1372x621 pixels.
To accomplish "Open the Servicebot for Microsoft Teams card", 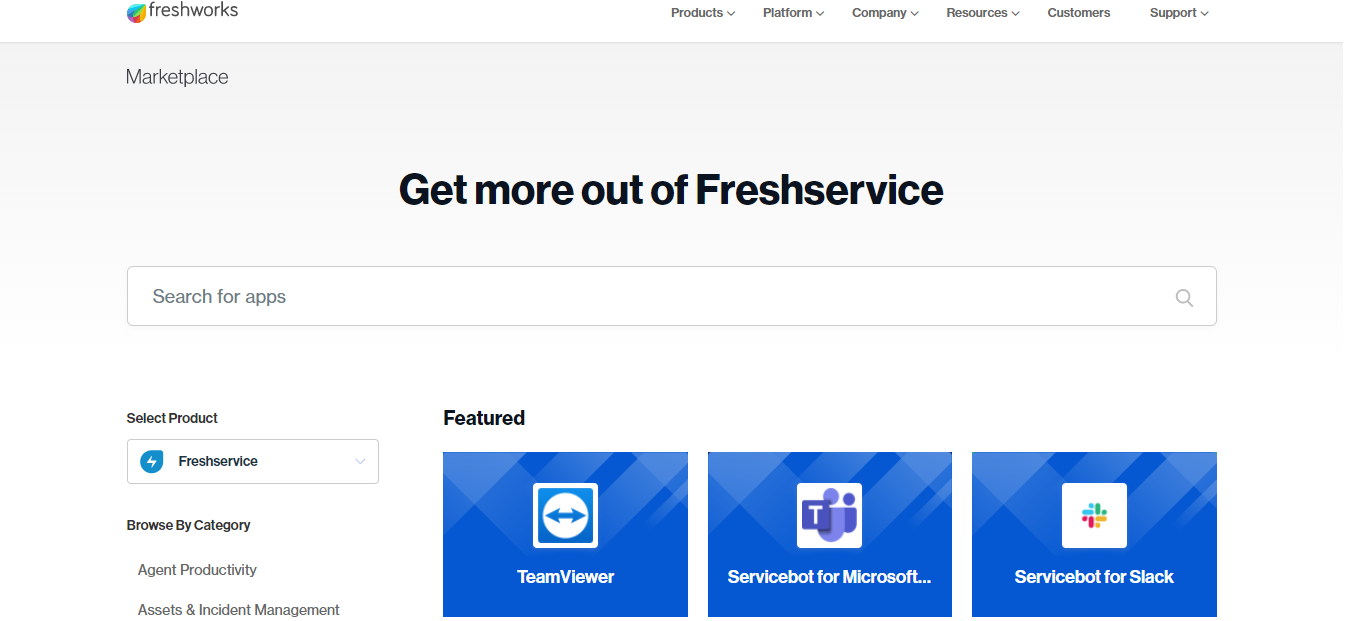I will pyautogui.click(x=829, y=534).
